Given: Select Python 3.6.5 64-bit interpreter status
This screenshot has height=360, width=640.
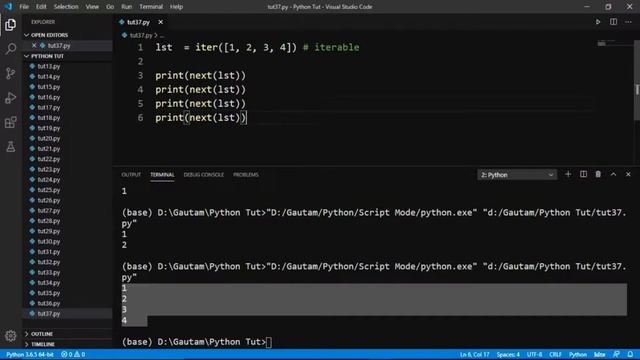Looking at the screenshot, I should tap(30, 354).
